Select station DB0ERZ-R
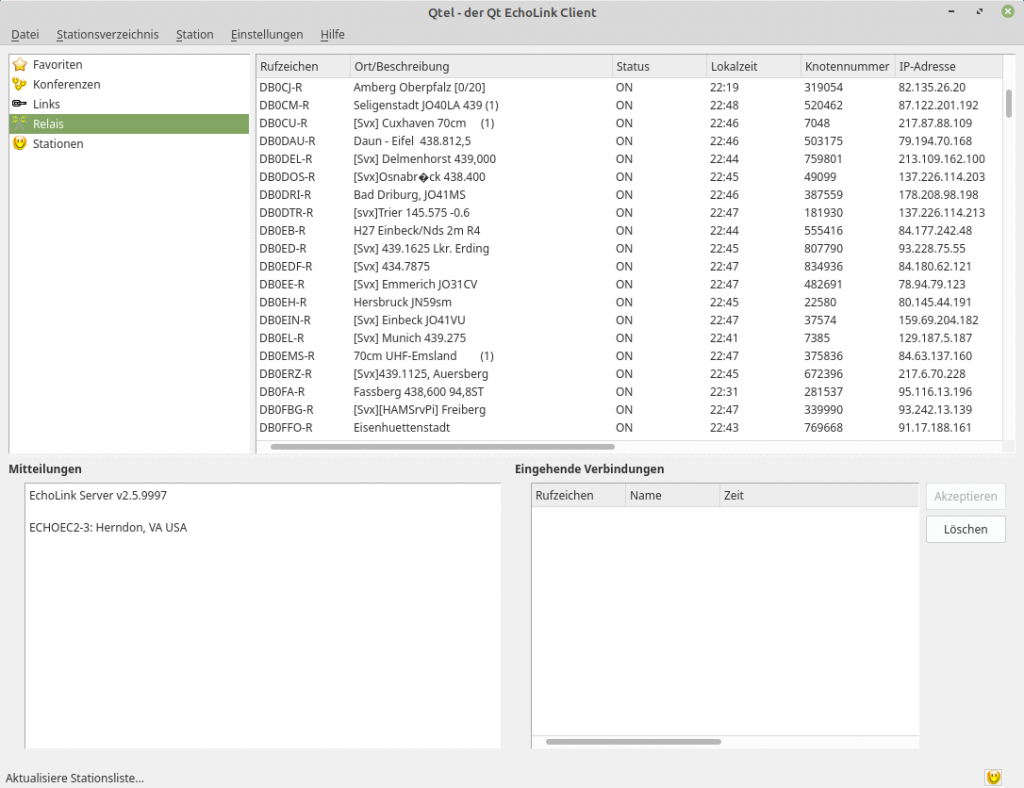Viewport: 1024px width, 788px height. [285, 374]
